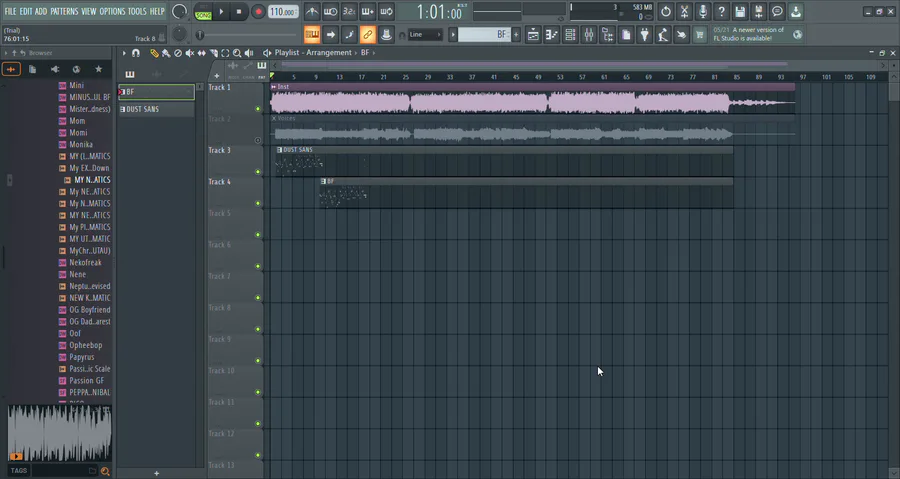Click the Save floppy disk icon
Viewport: 900px width, 479px height.
pyautogui.click(x=740, y=11)
